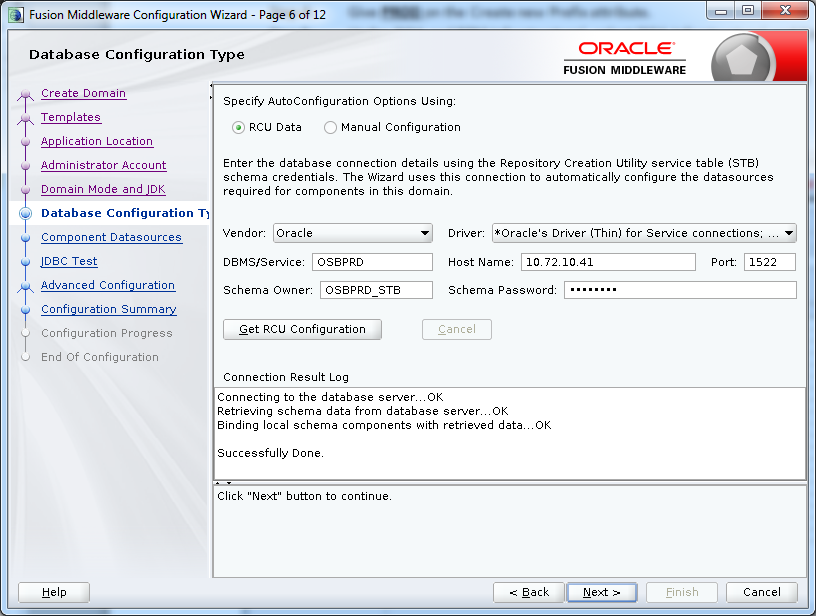The height and width of the screenshot is (616, 816).
Task: Open the Vendor dropdown showing Oracle
Action: click(x=353, y=233)
